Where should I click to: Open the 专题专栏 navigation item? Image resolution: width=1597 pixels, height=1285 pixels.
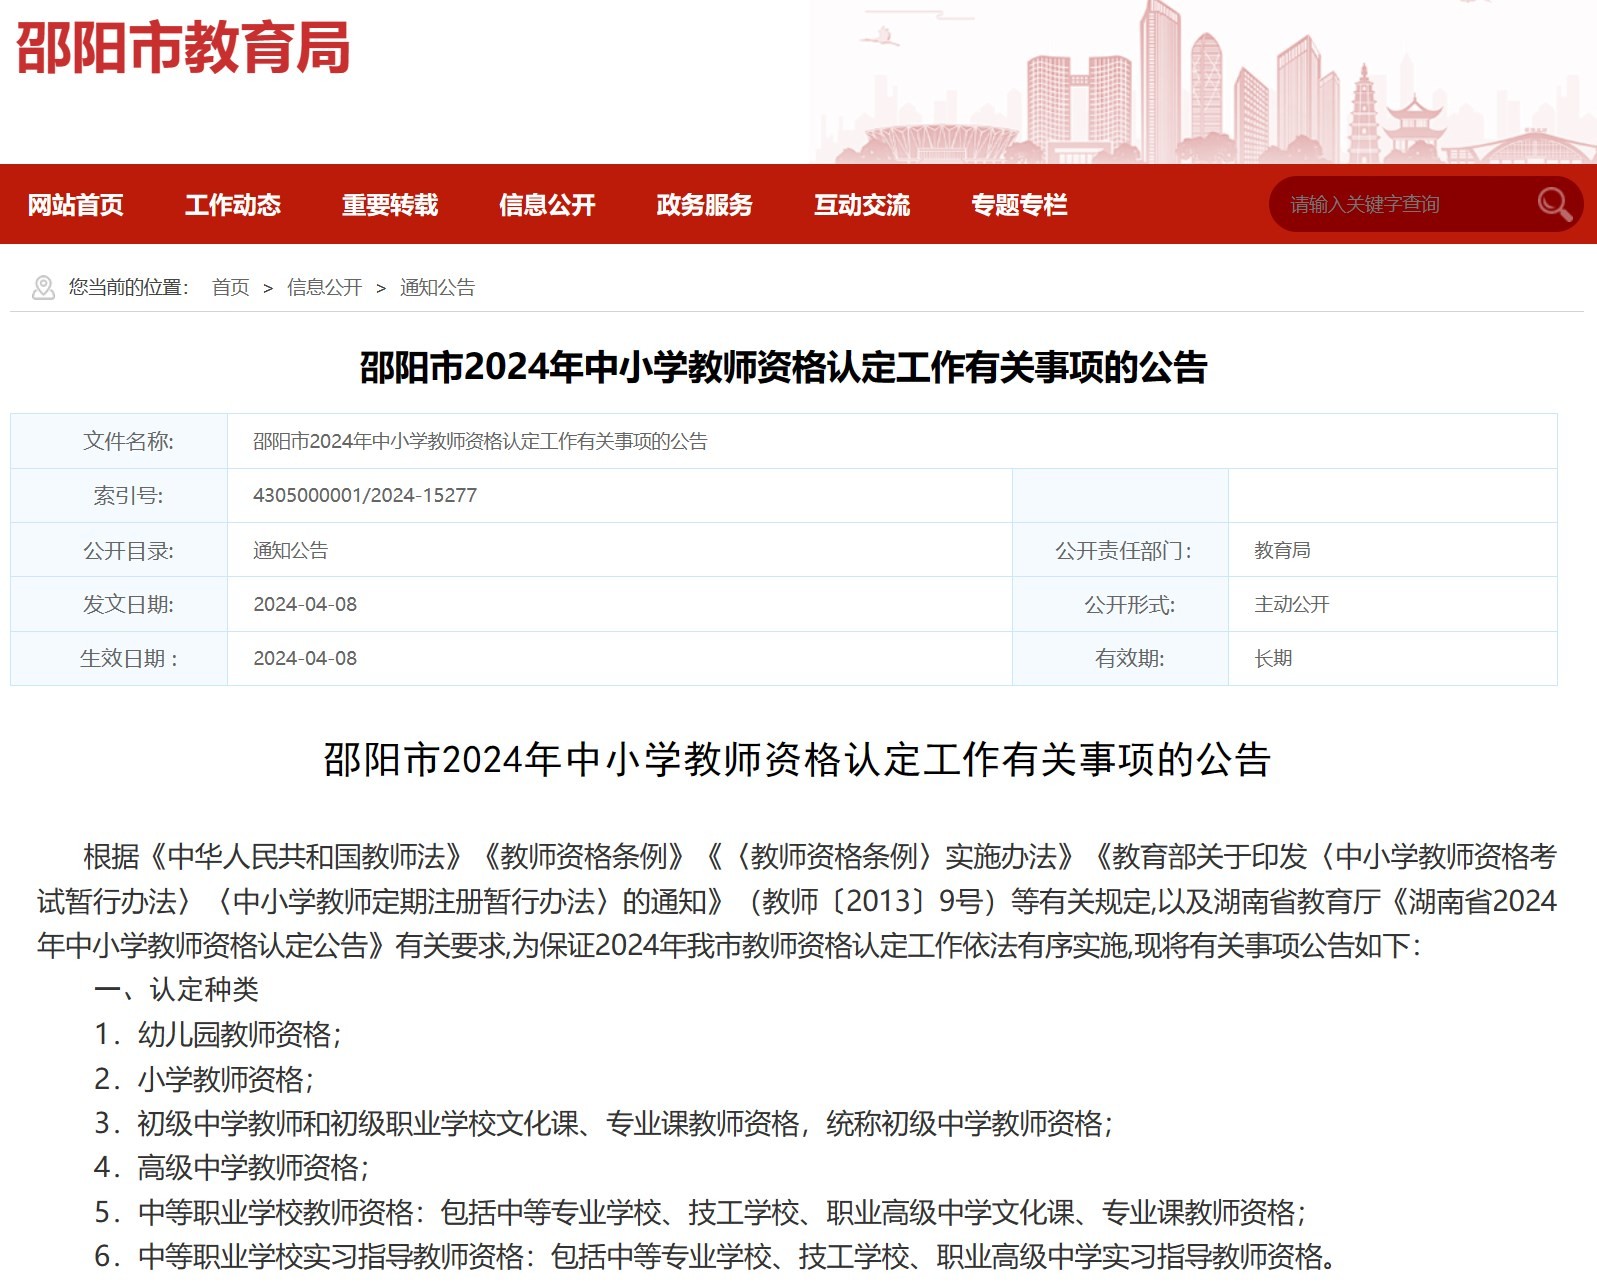pos(1019,205)
